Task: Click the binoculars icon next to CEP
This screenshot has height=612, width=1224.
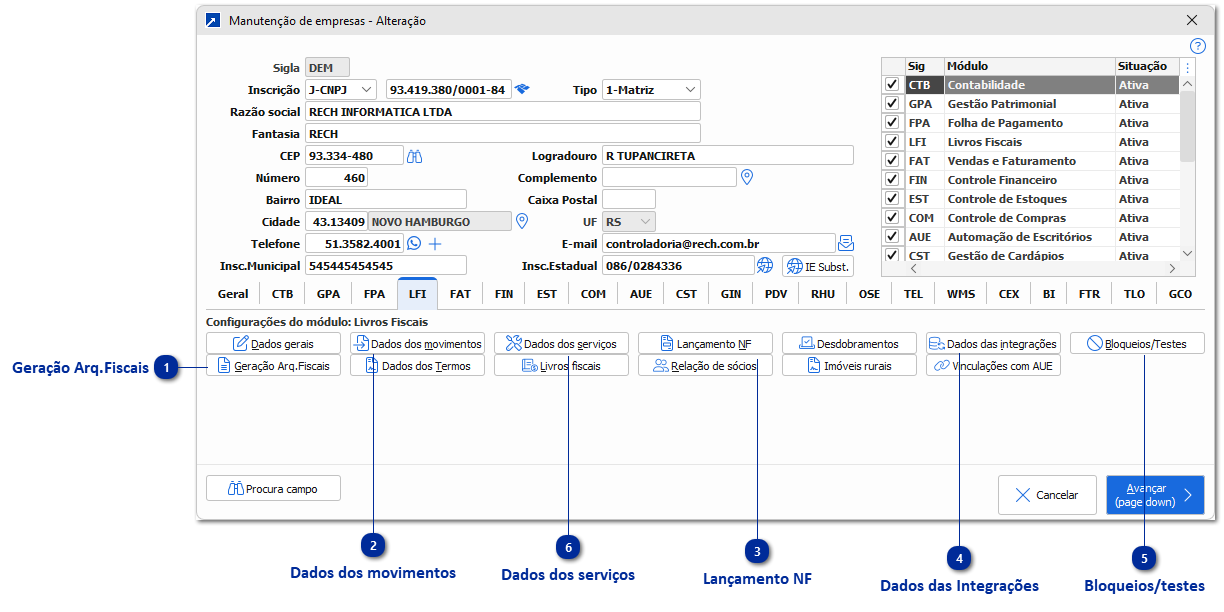Action: 416,155
